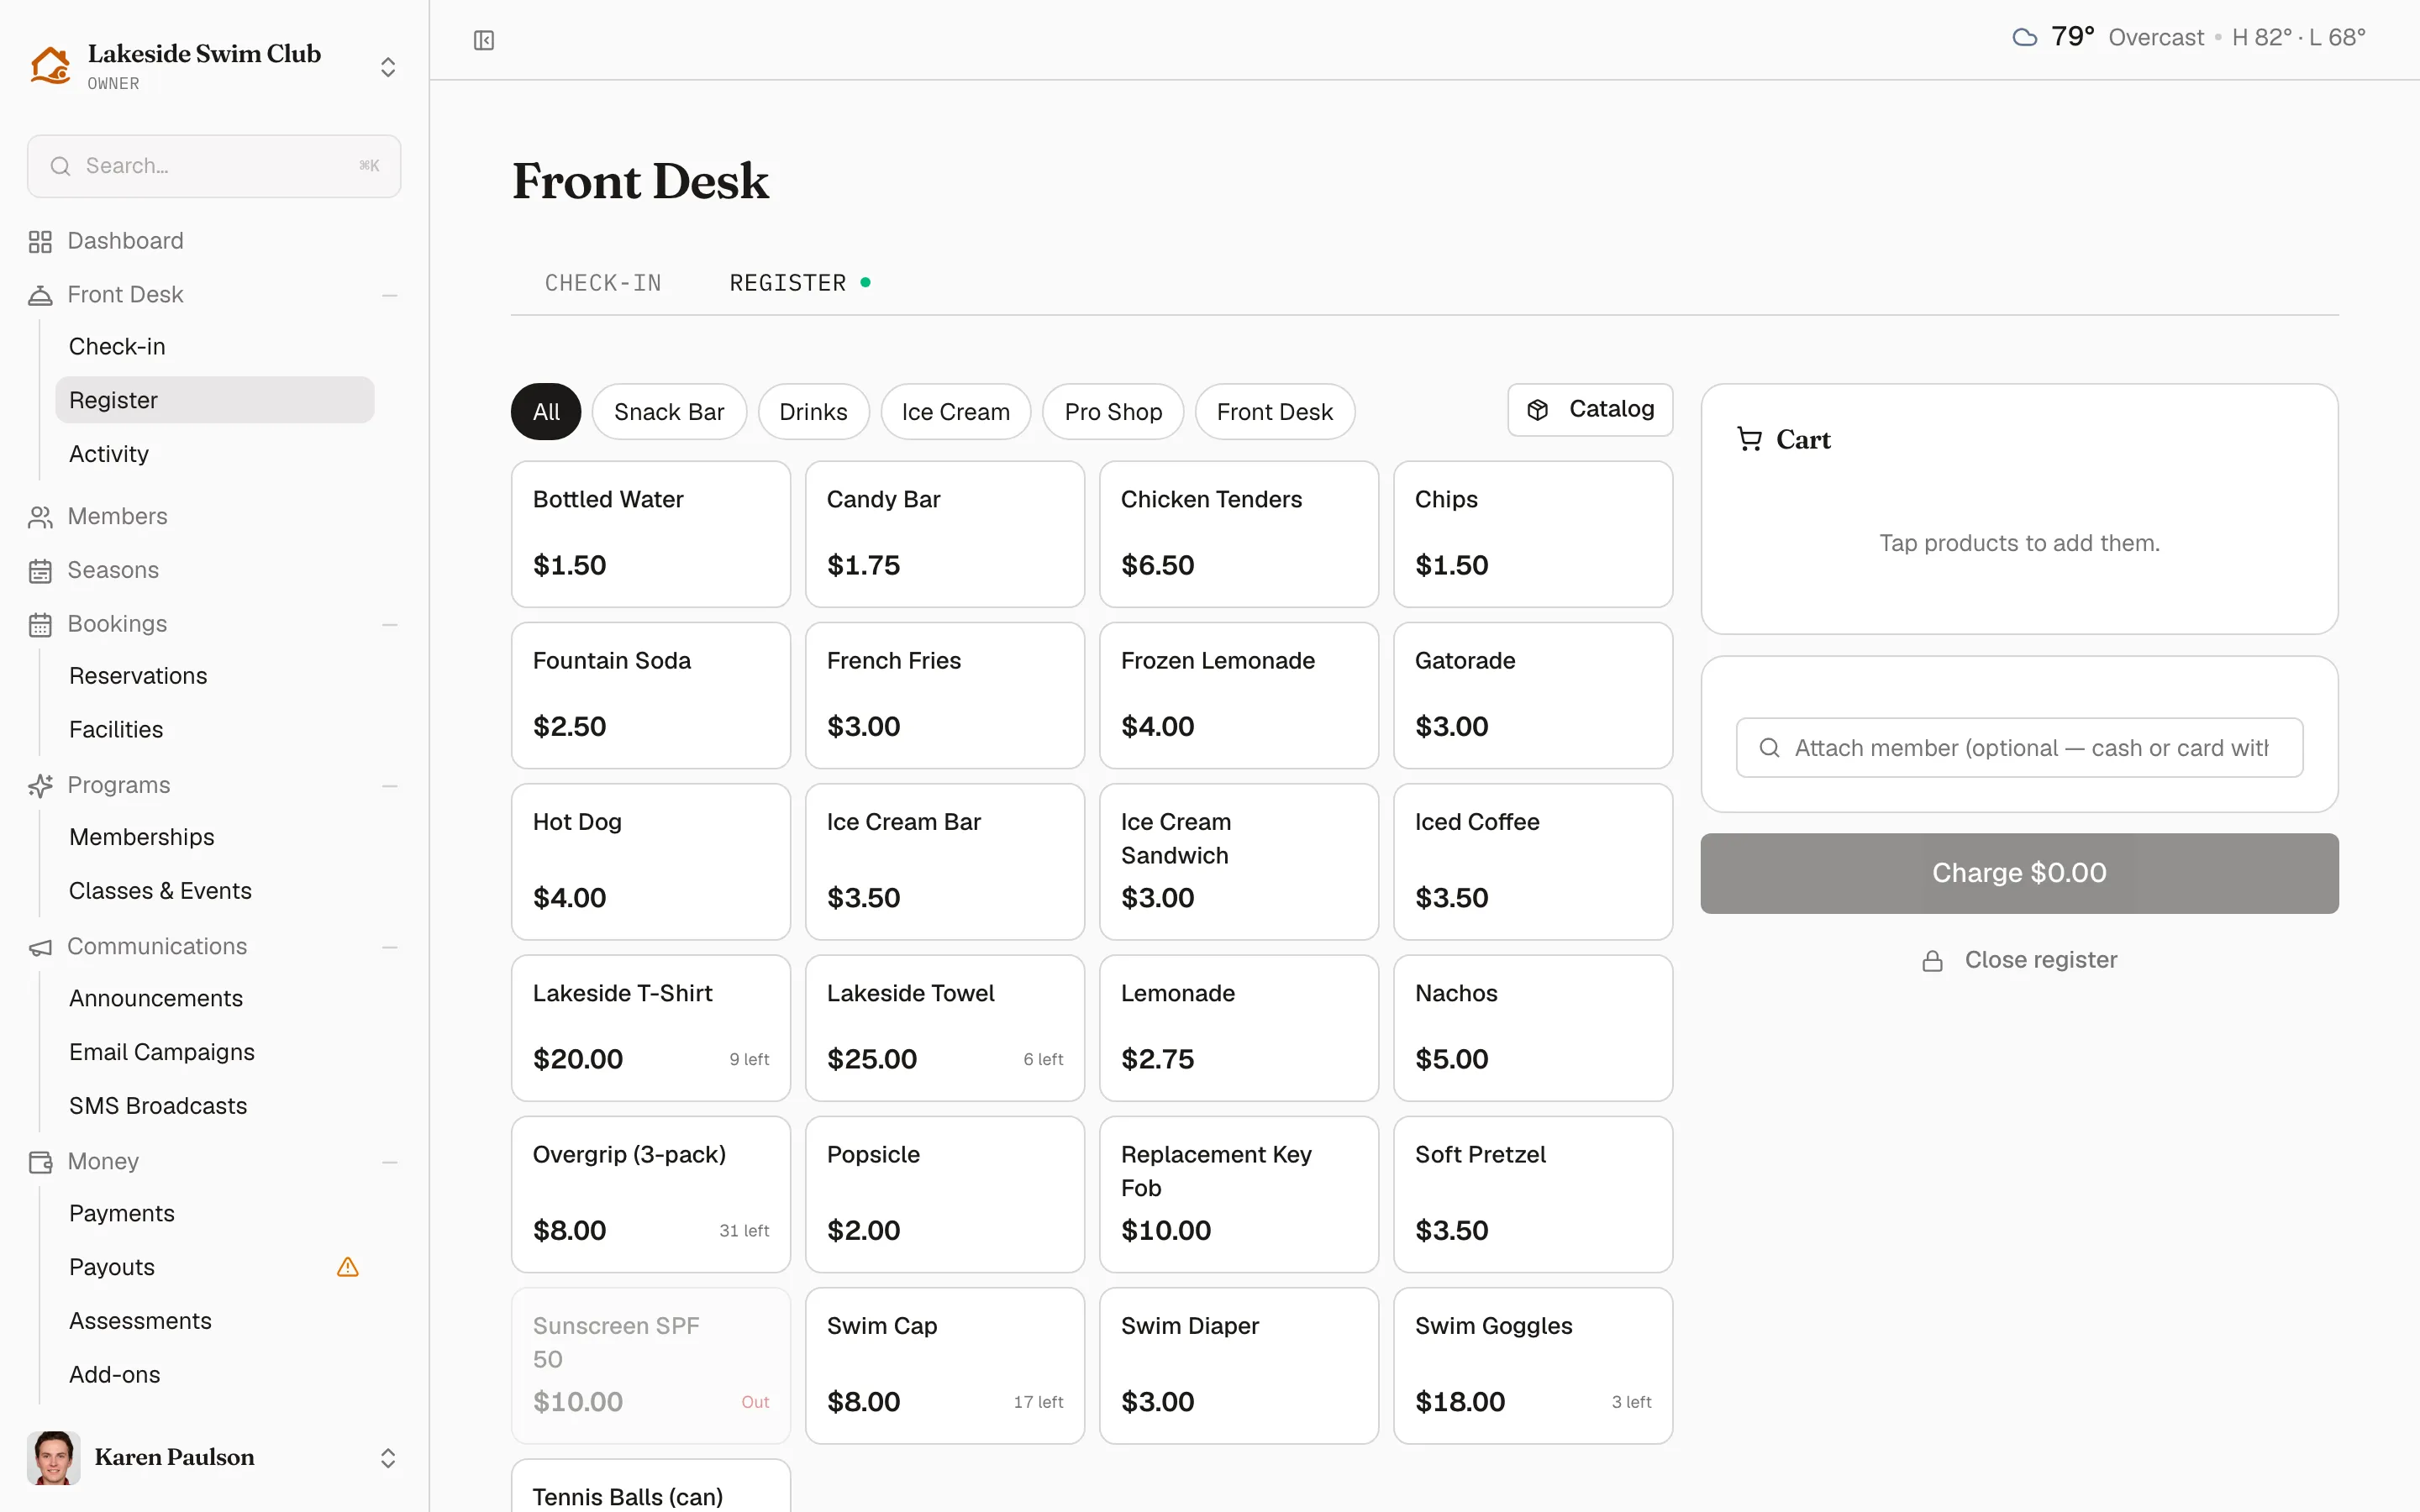Open the Activity sidebar item
Viewport: 2420px width, 1512px height.
pos(215,454)
